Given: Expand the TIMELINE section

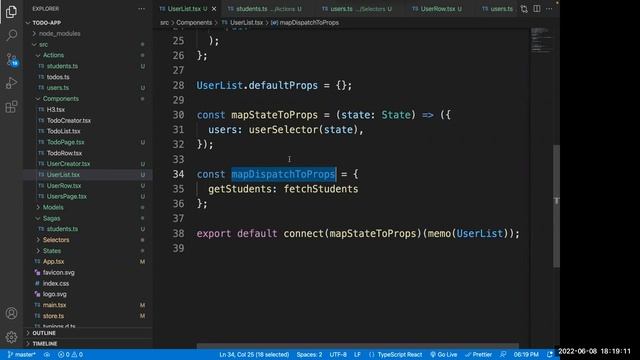Looking at the screenshot, I should click(44, 344).
